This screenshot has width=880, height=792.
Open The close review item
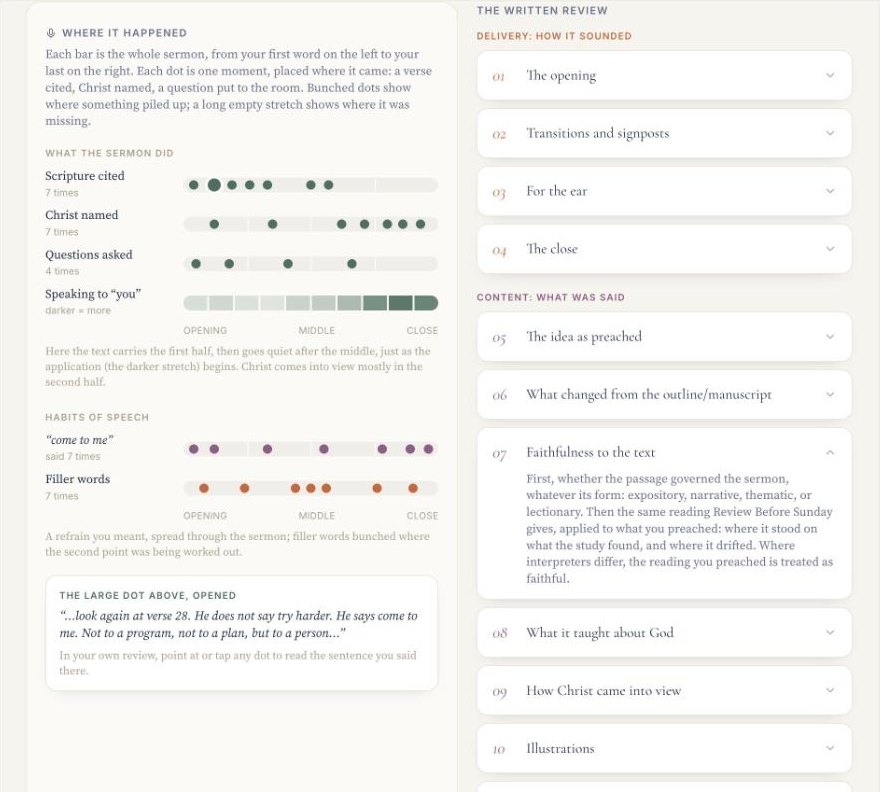click(x=664, y=249)
